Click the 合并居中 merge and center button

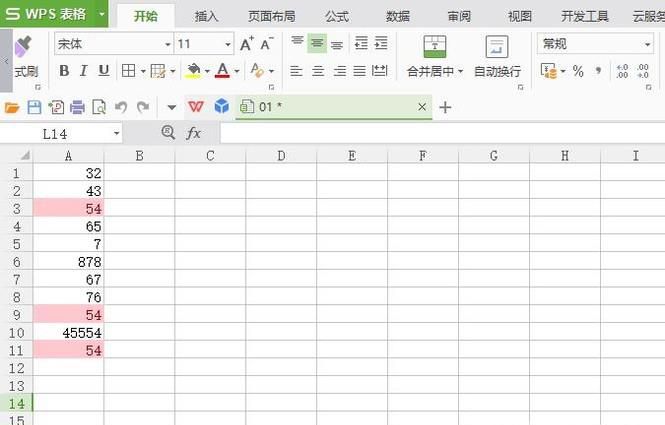click(435, 56)
